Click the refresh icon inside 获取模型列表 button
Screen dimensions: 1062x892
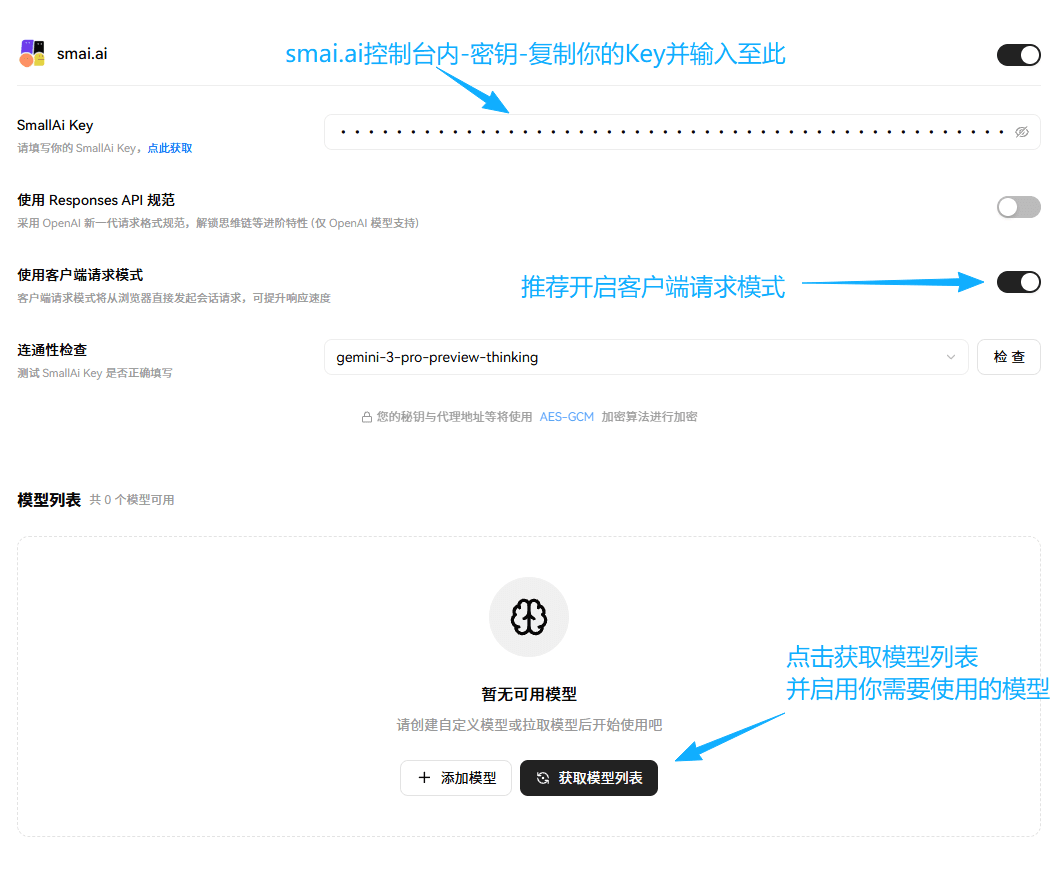pos(541,778)
